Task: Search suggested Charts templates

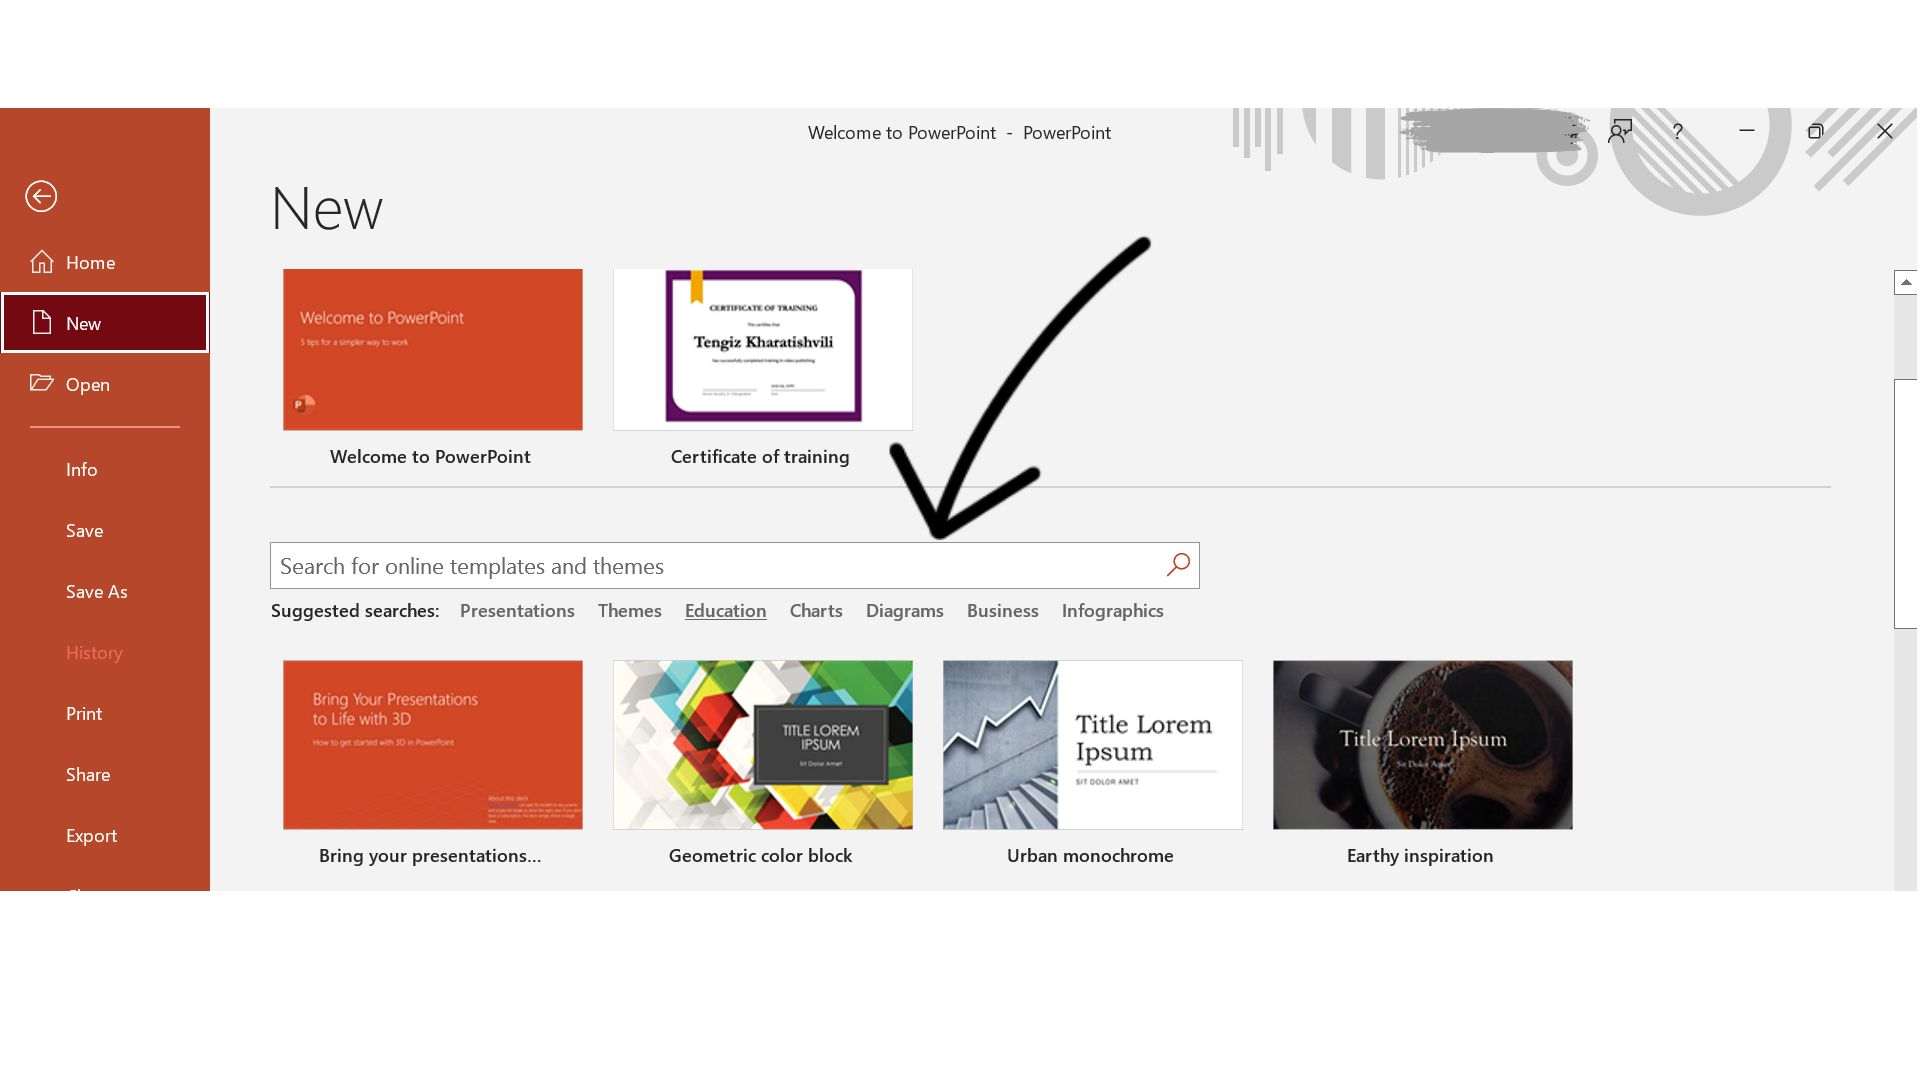Action: click(815, 610)
